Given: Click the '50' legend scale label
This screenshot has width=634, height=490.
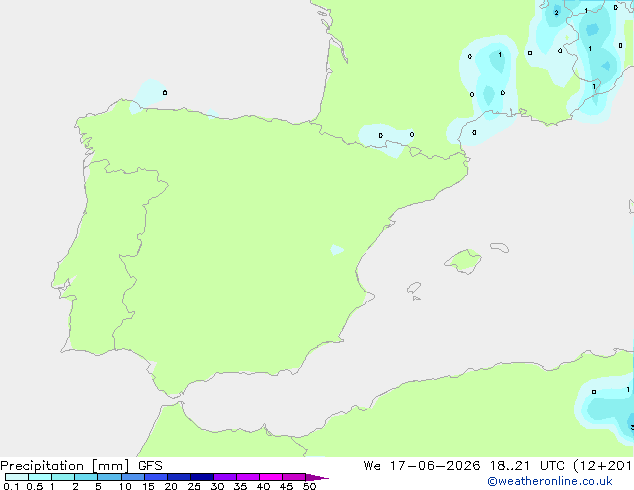Looking at the screenshot, I should (x=309, y=486).
